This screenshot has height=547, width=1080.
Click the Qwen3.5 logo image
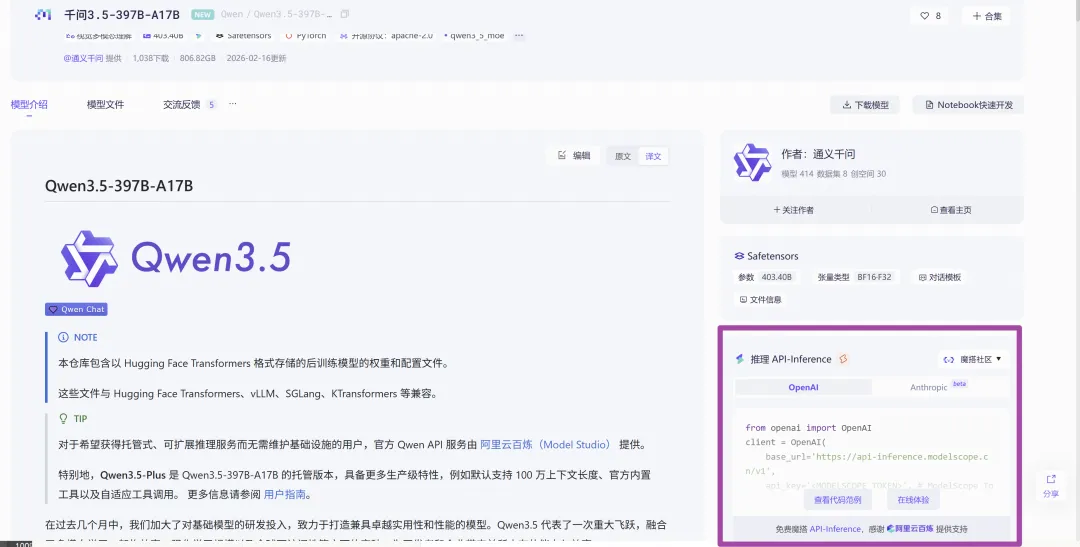(x=176, y=258)
